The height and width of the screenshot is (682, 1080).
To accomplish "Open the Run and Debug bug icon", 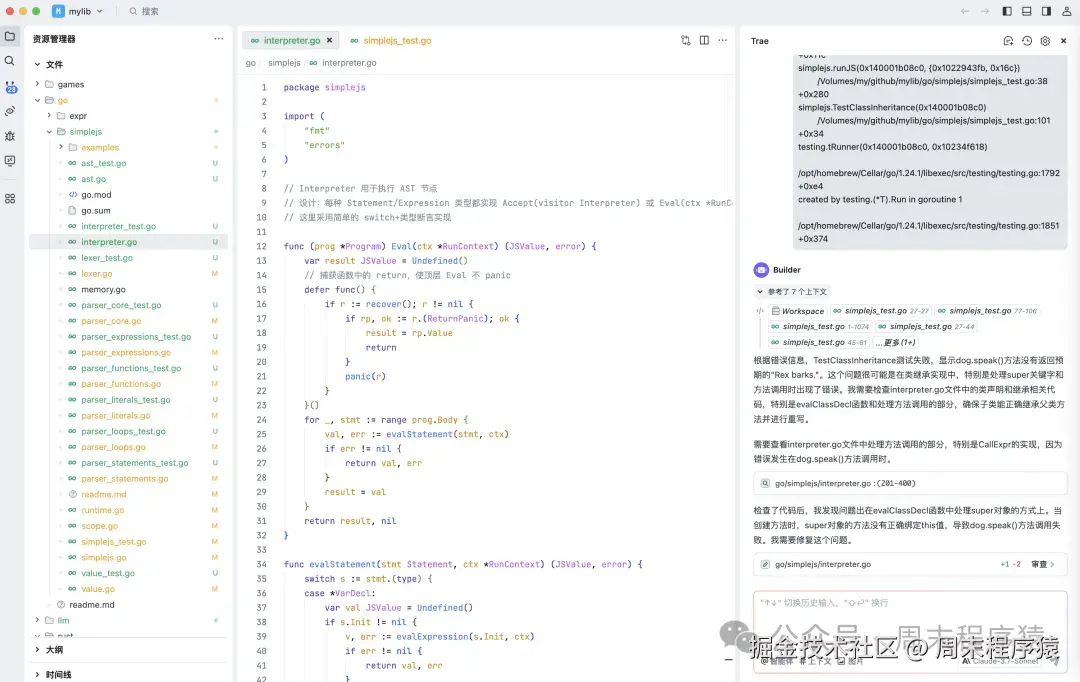I will [x=10, y=136].
